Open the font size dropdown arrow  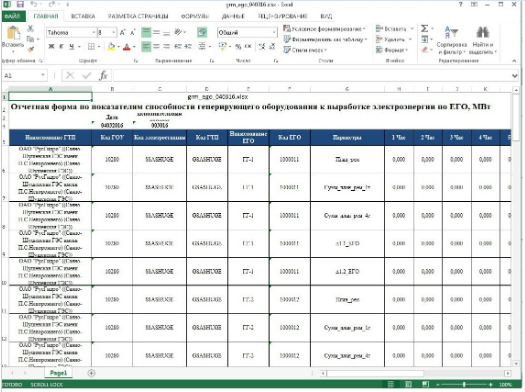[x=114, y=32]
